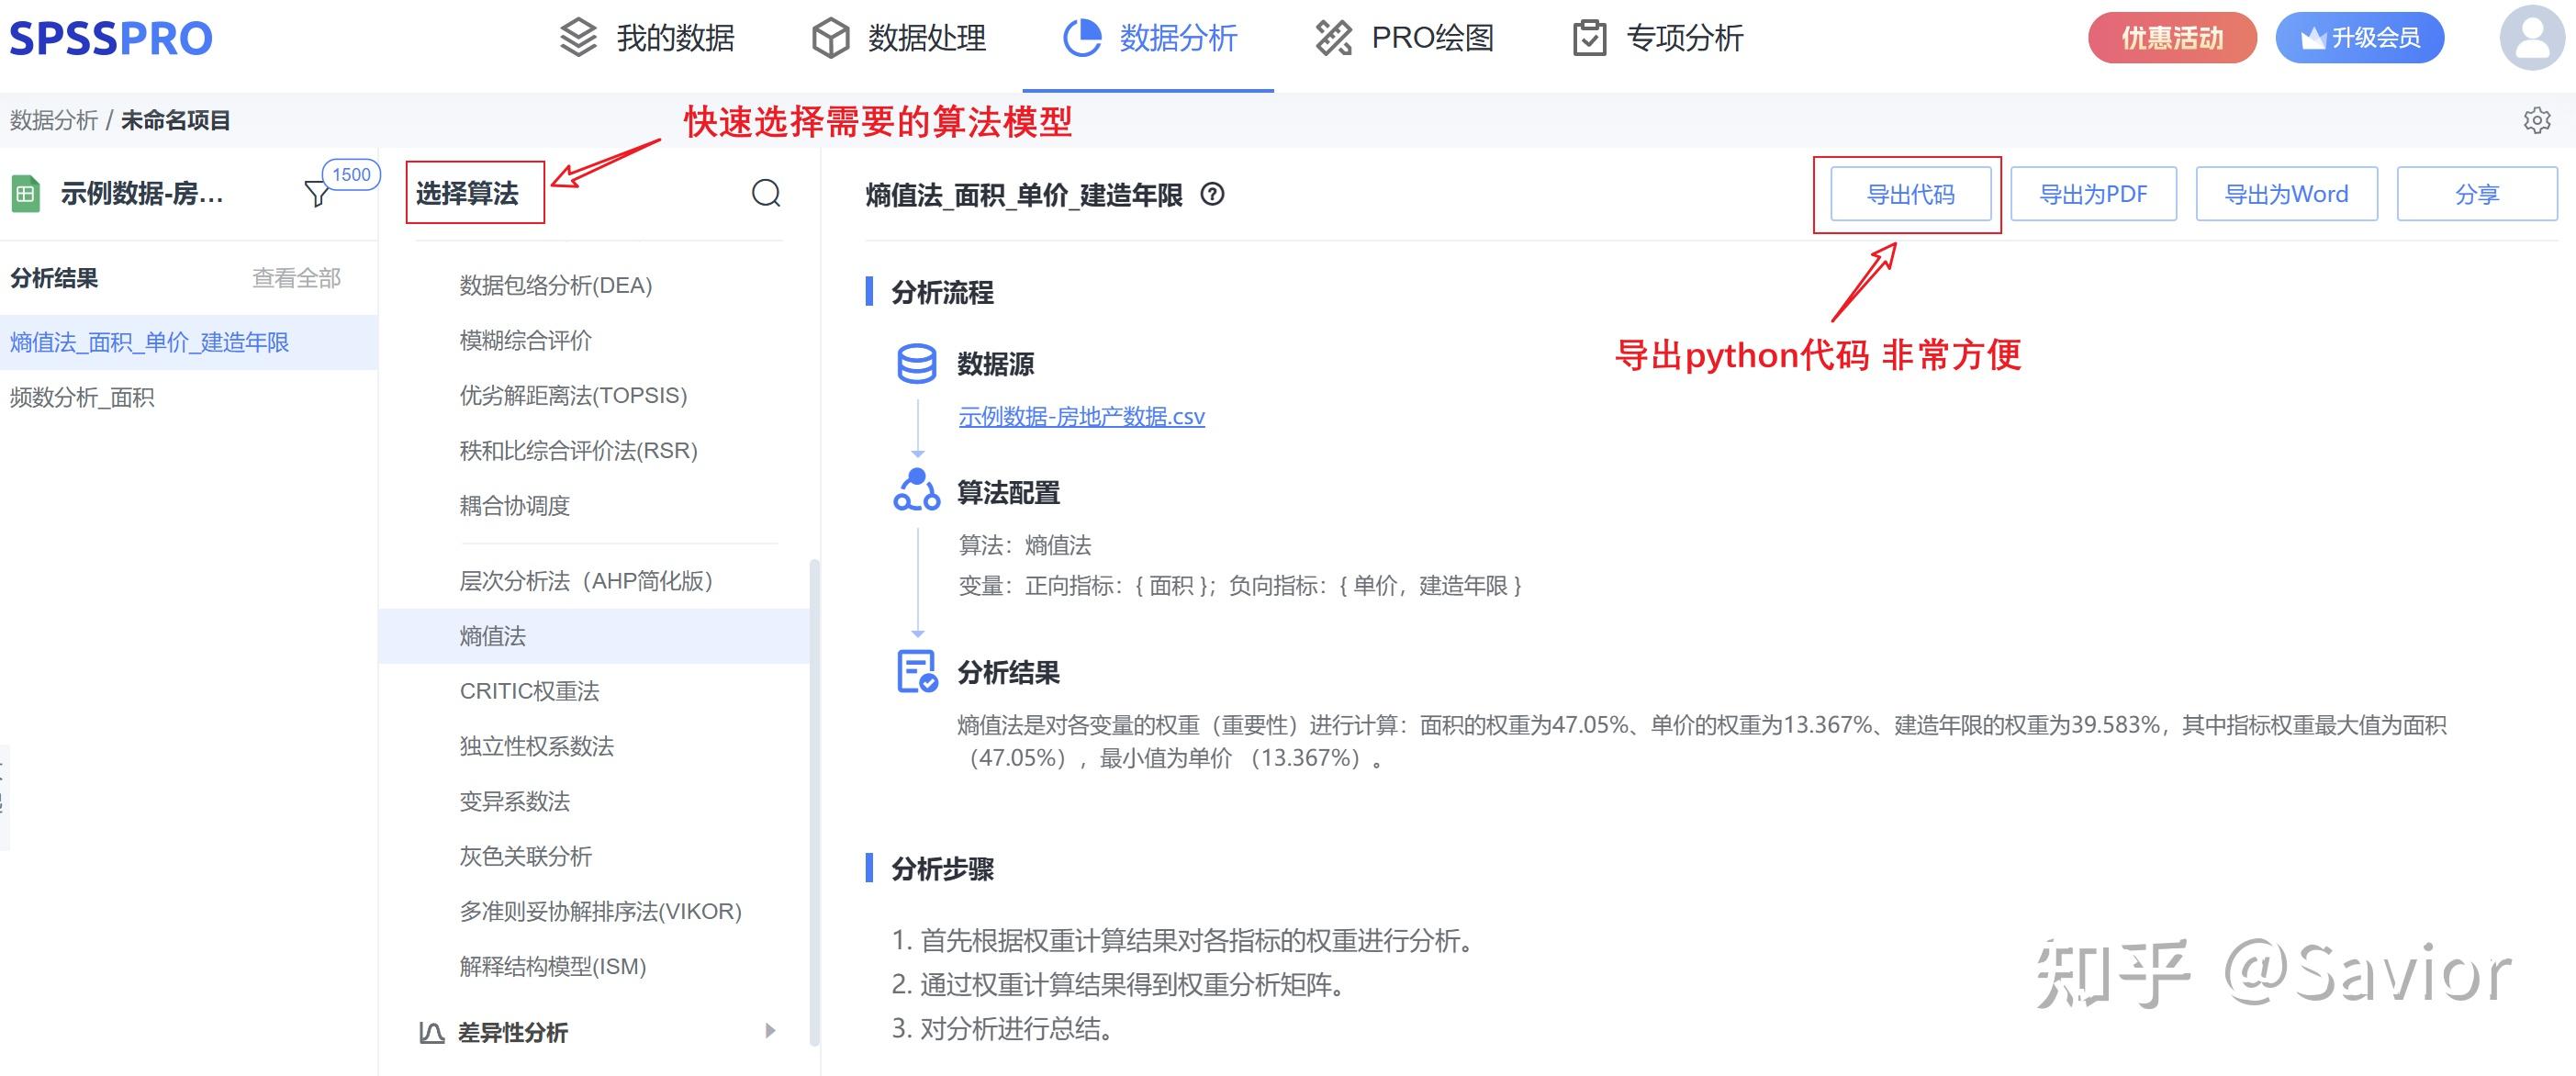The image size is (2576, 1076).
Task: Expand the 差异性分析 category arrow
Action: point(769,1031)
